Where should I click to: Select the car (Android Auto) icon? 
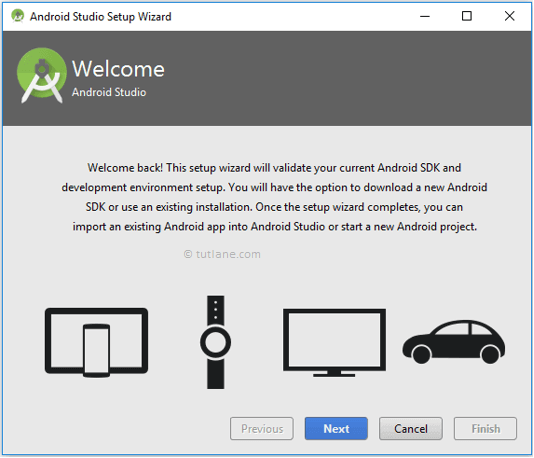[454, 342]
